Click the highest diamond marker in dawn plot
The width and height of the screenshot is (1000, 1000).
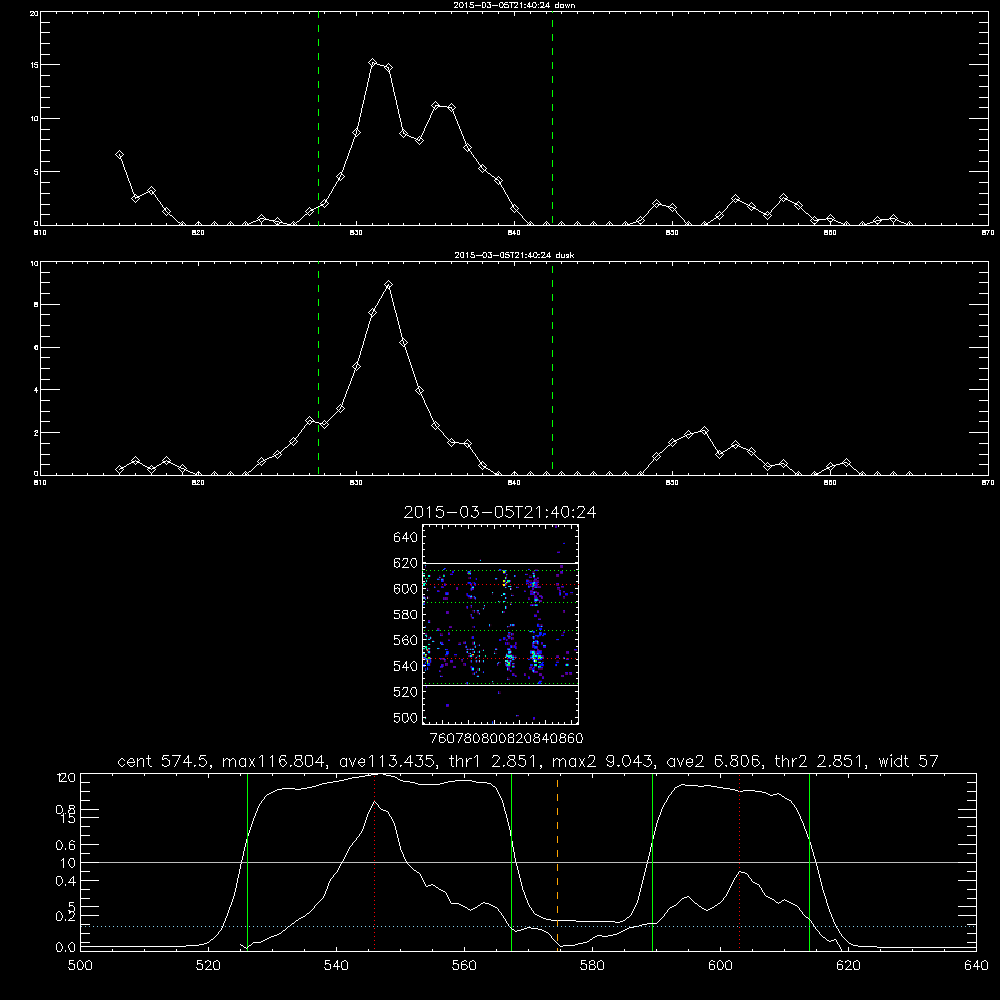pos(372,62)
